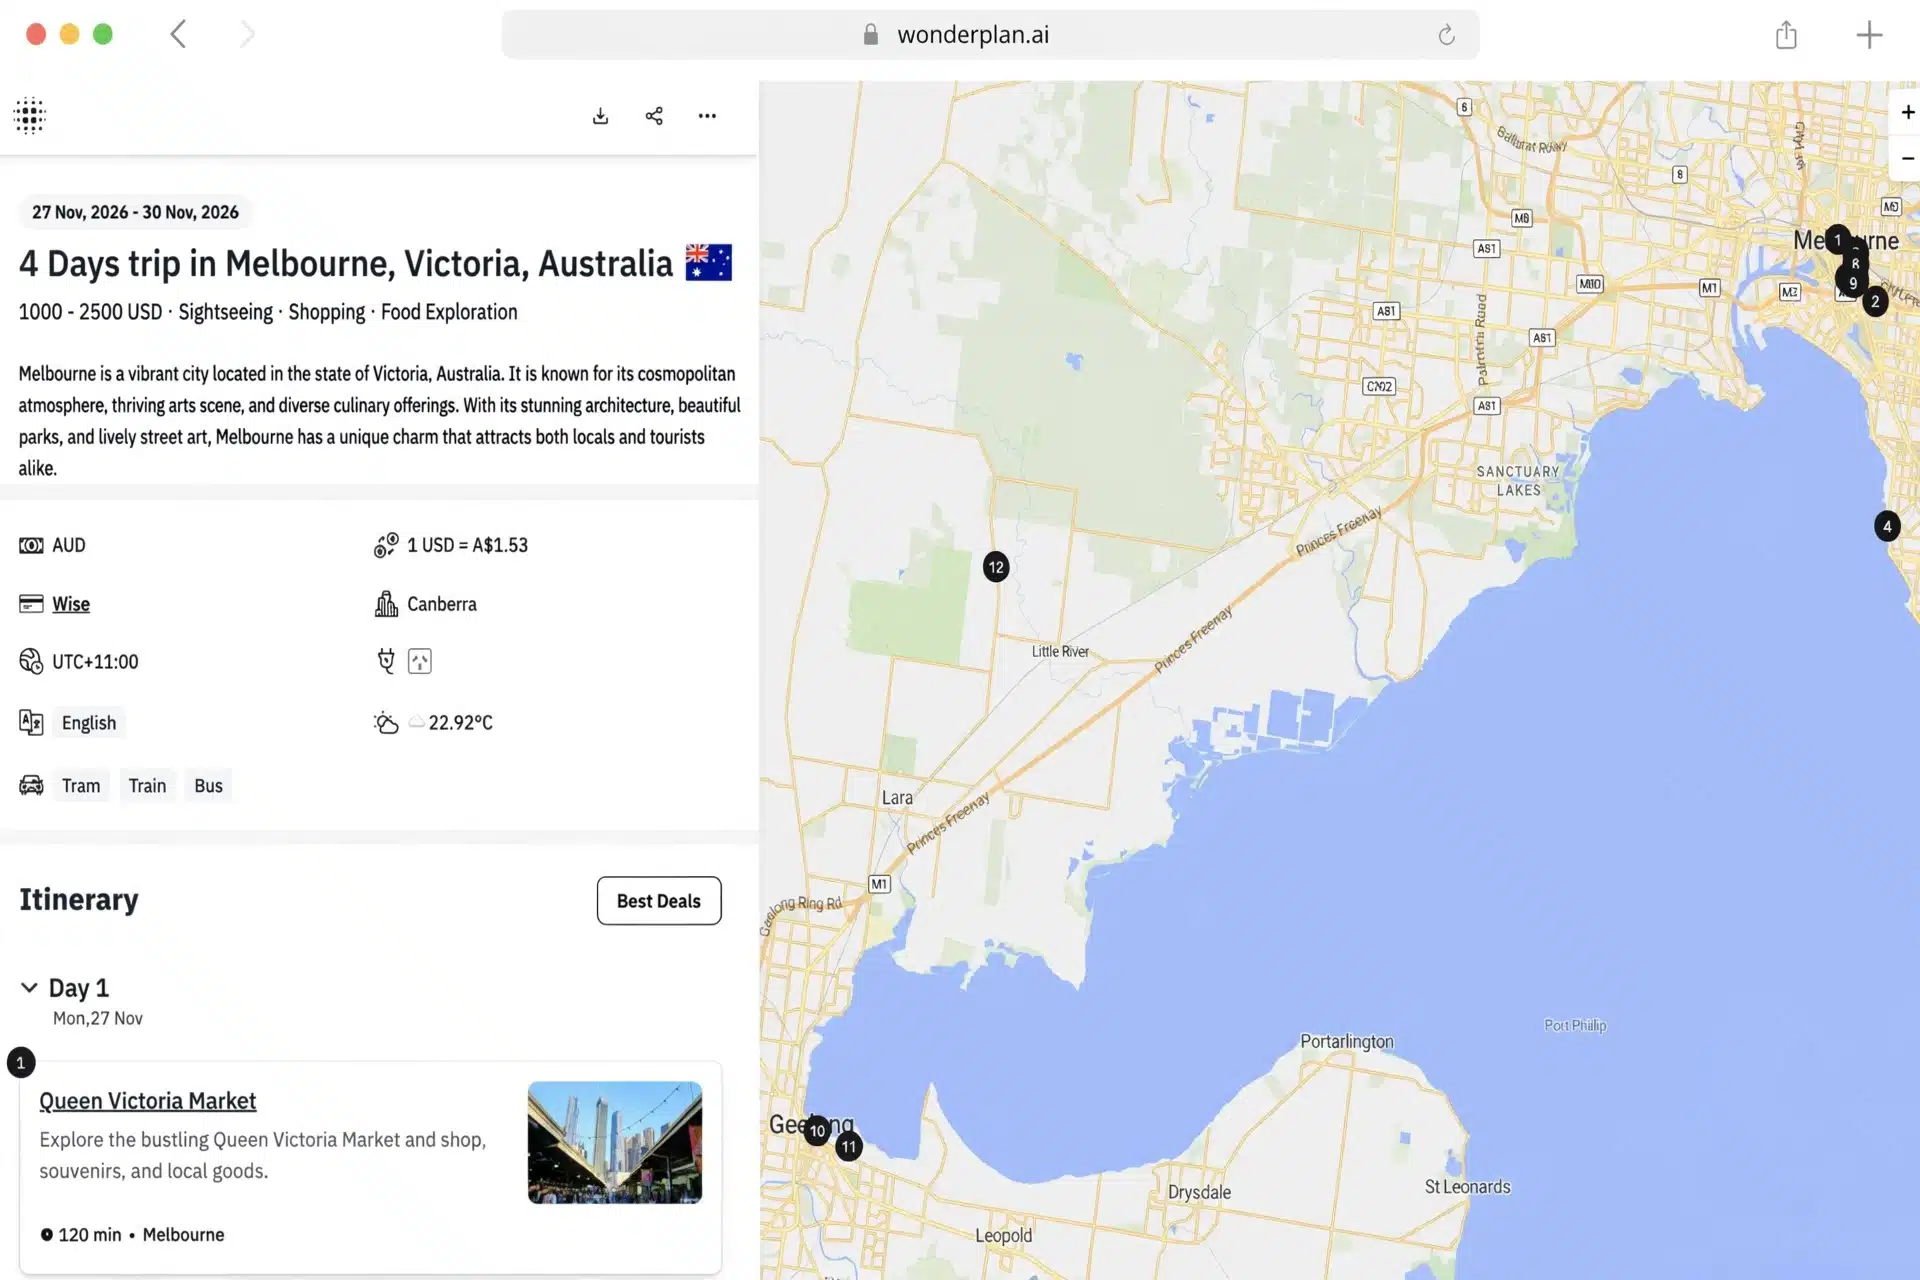Select the Bus transport tag

208,786
